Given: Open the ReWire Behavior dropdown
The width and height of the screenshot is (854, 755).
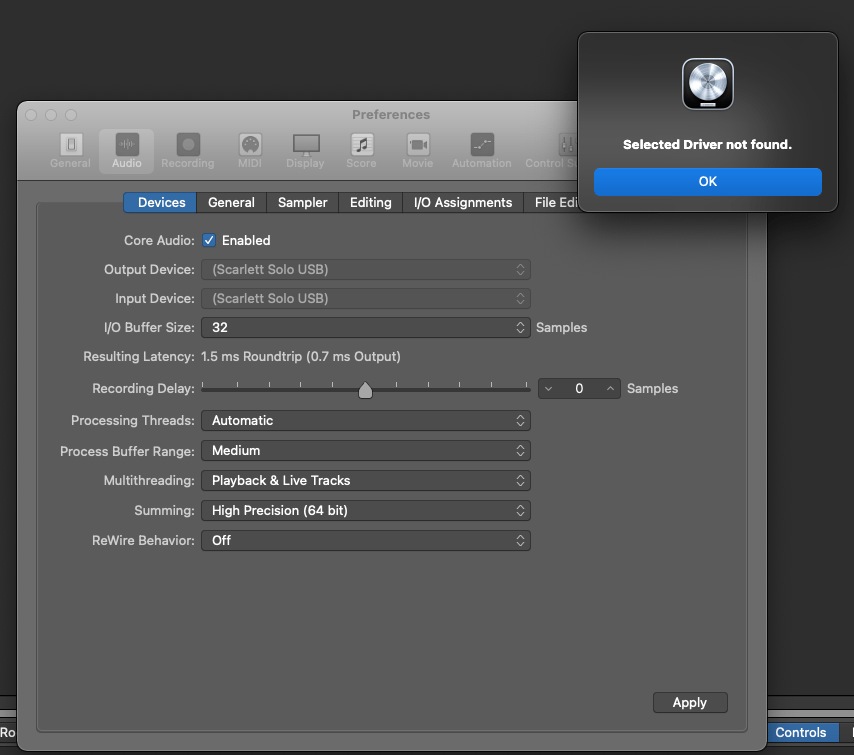Looking at the screenshot, I should [x=365, y=540].
